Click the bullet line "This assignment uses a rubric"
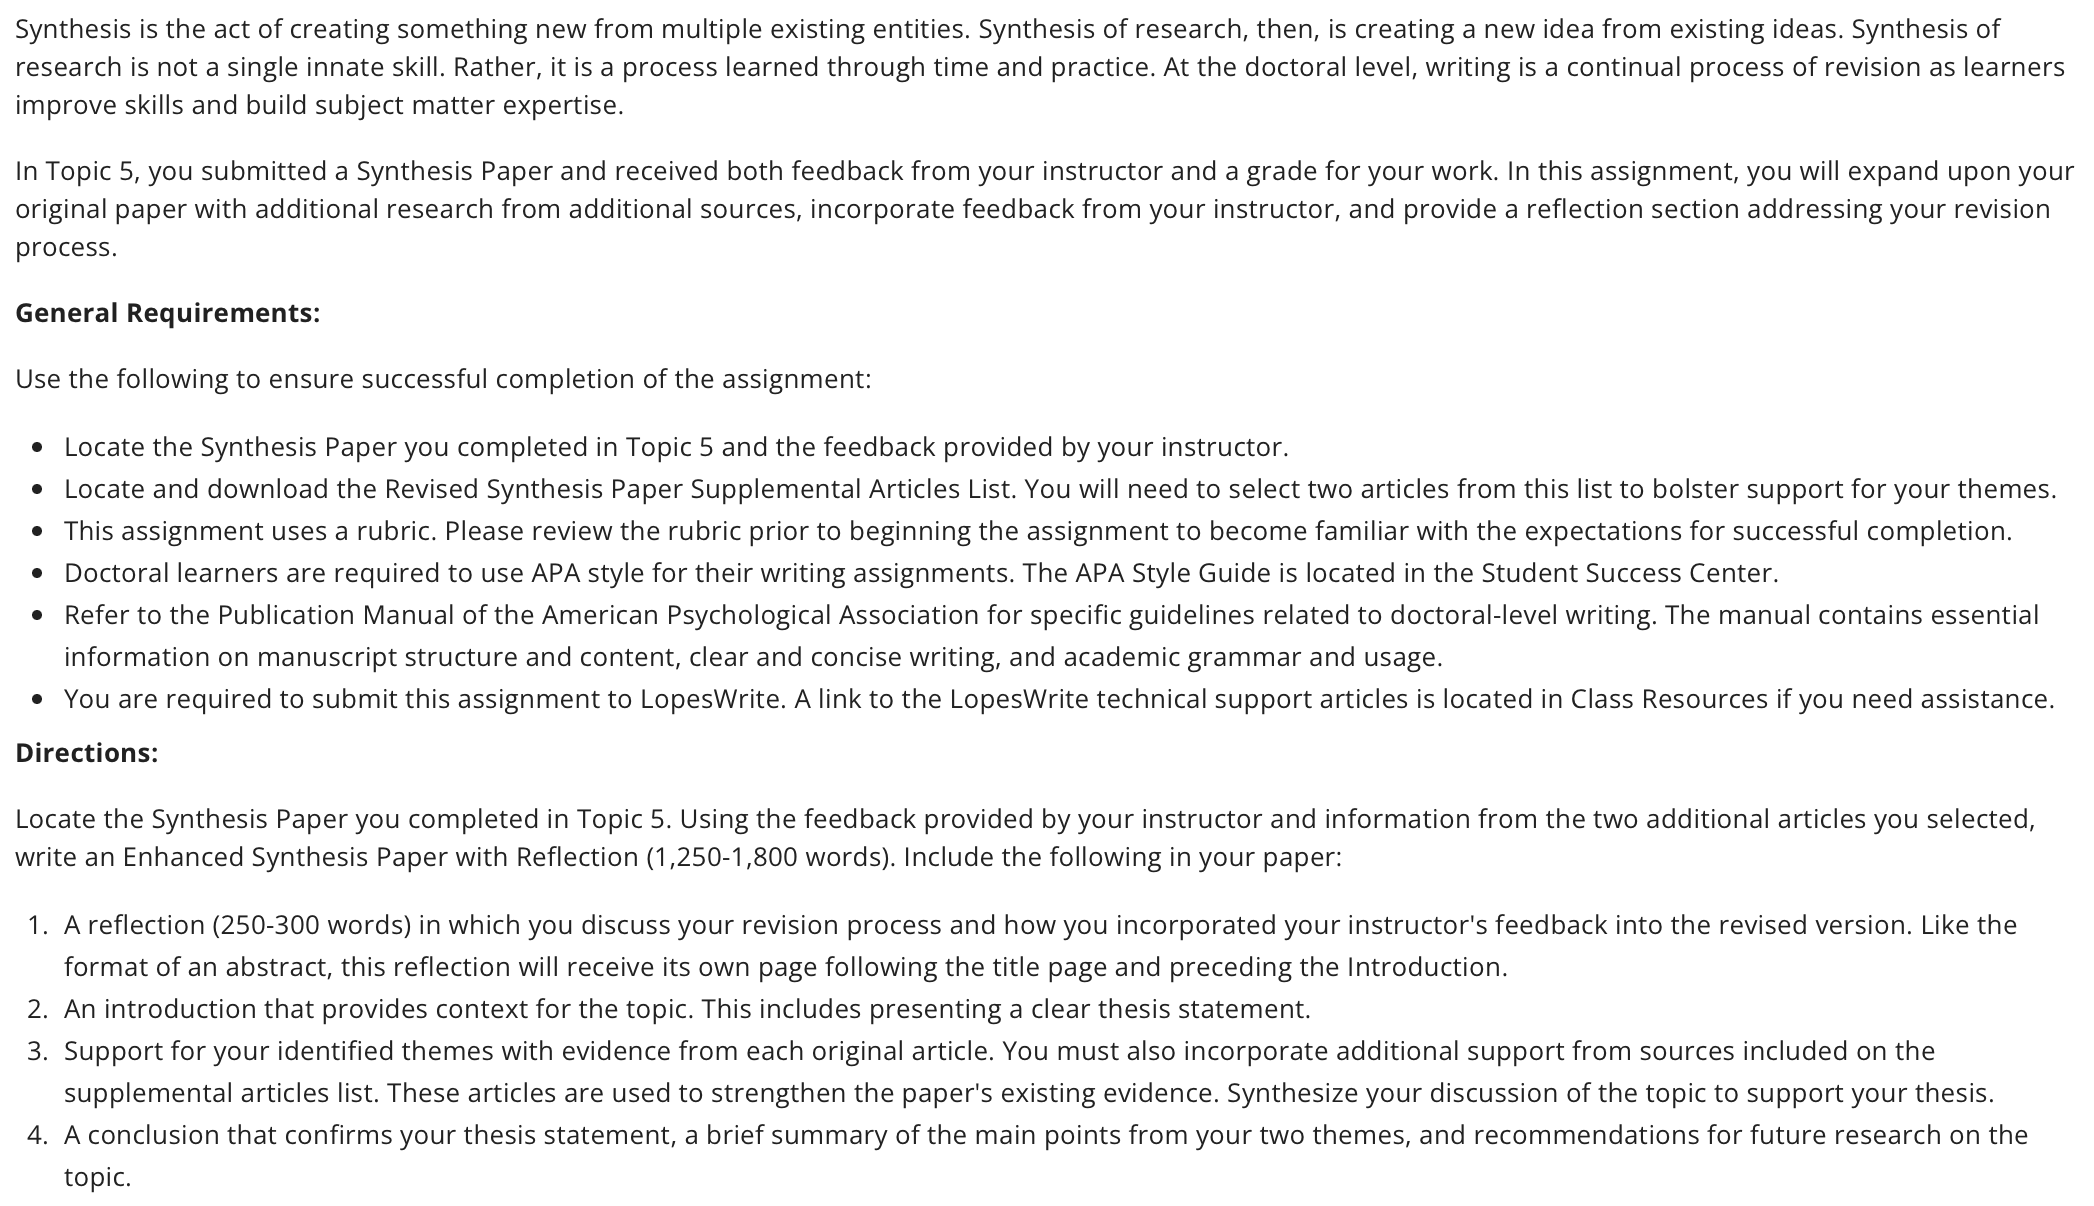The height and width of the screenshot is (1206, 2094). [1038, 531]
